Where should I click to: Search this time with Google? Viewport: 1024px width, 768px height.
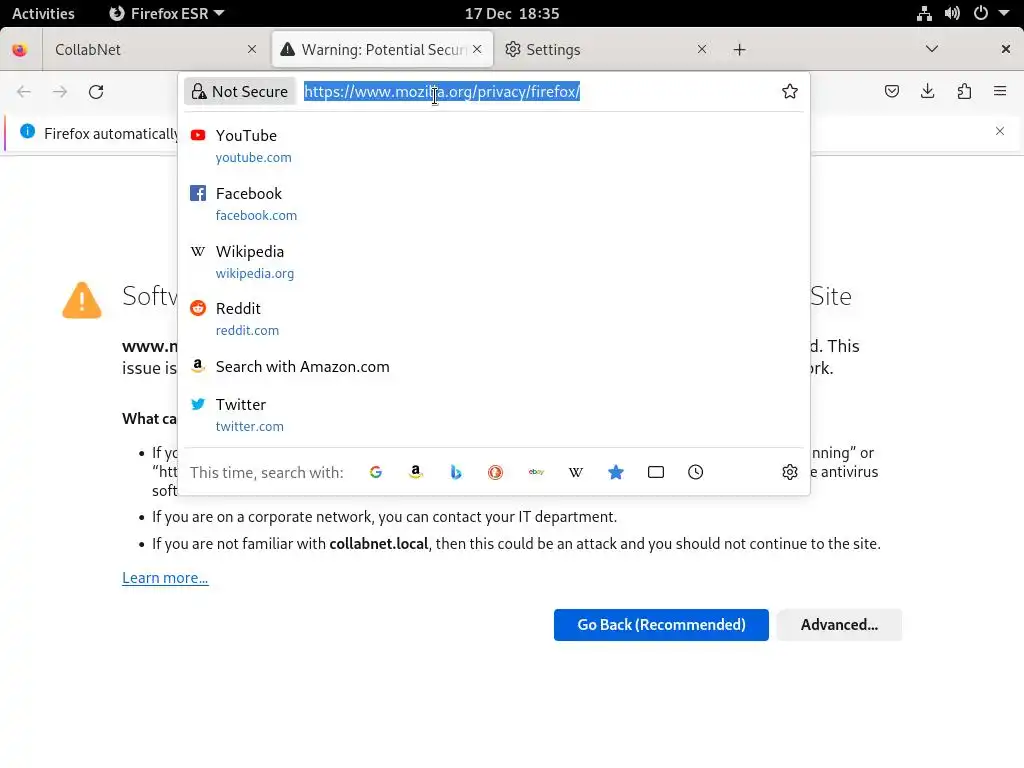[376, 472]
